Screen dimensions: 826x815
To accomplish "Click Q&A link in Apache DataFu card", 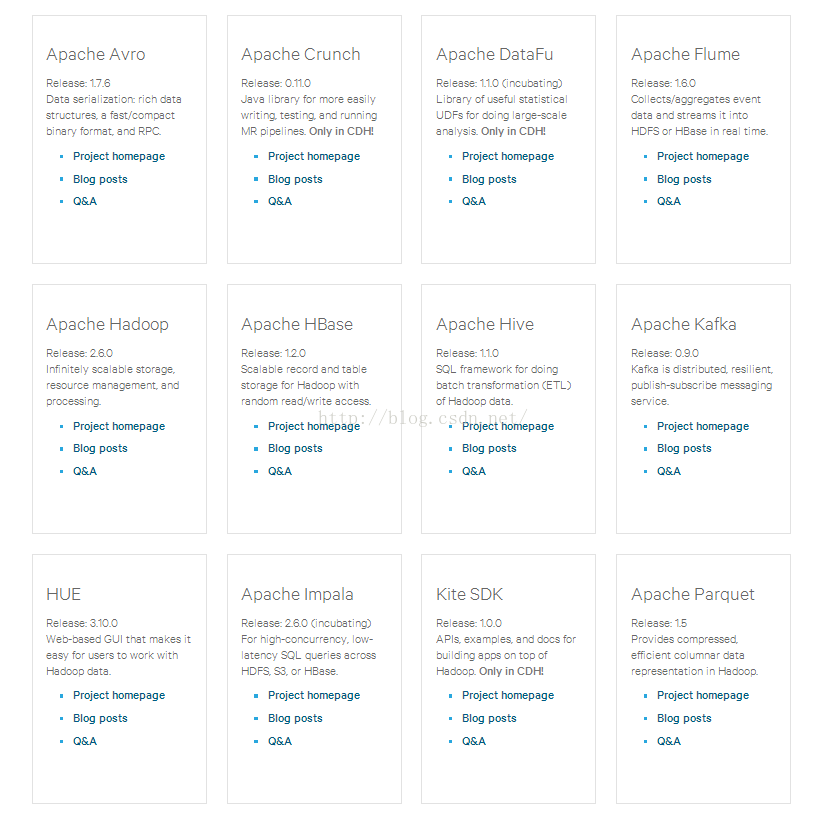I will click(474, 201).
